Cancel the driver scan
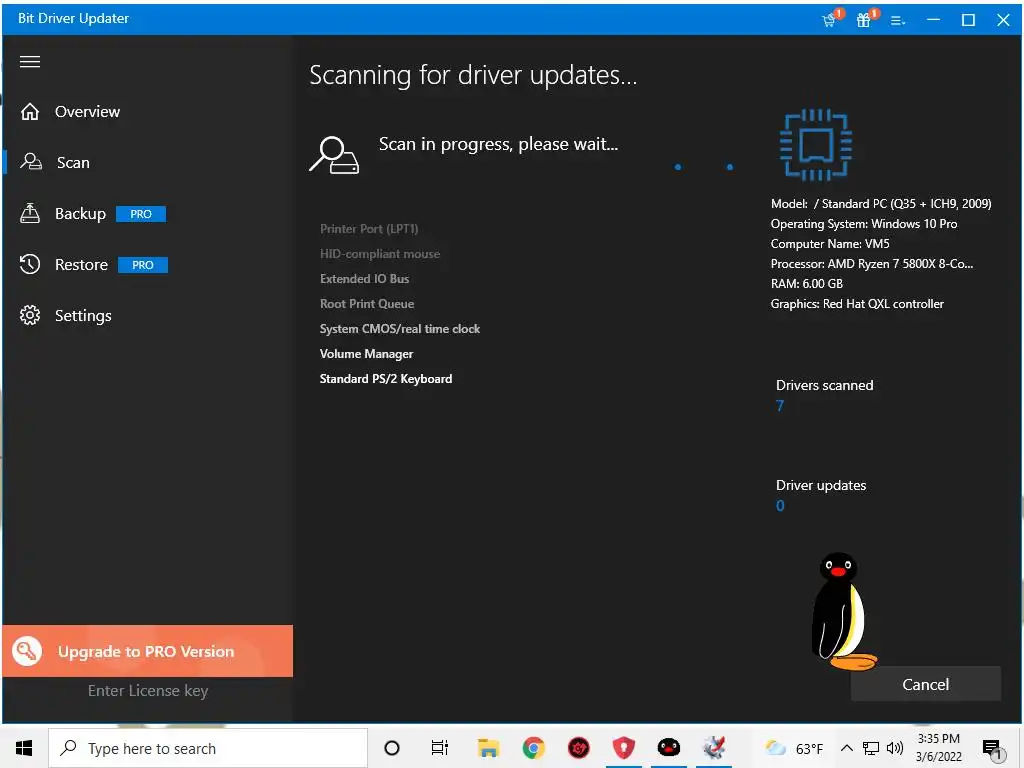The height and width of the screenshot is (768, 1024). (x=925, y=684)
